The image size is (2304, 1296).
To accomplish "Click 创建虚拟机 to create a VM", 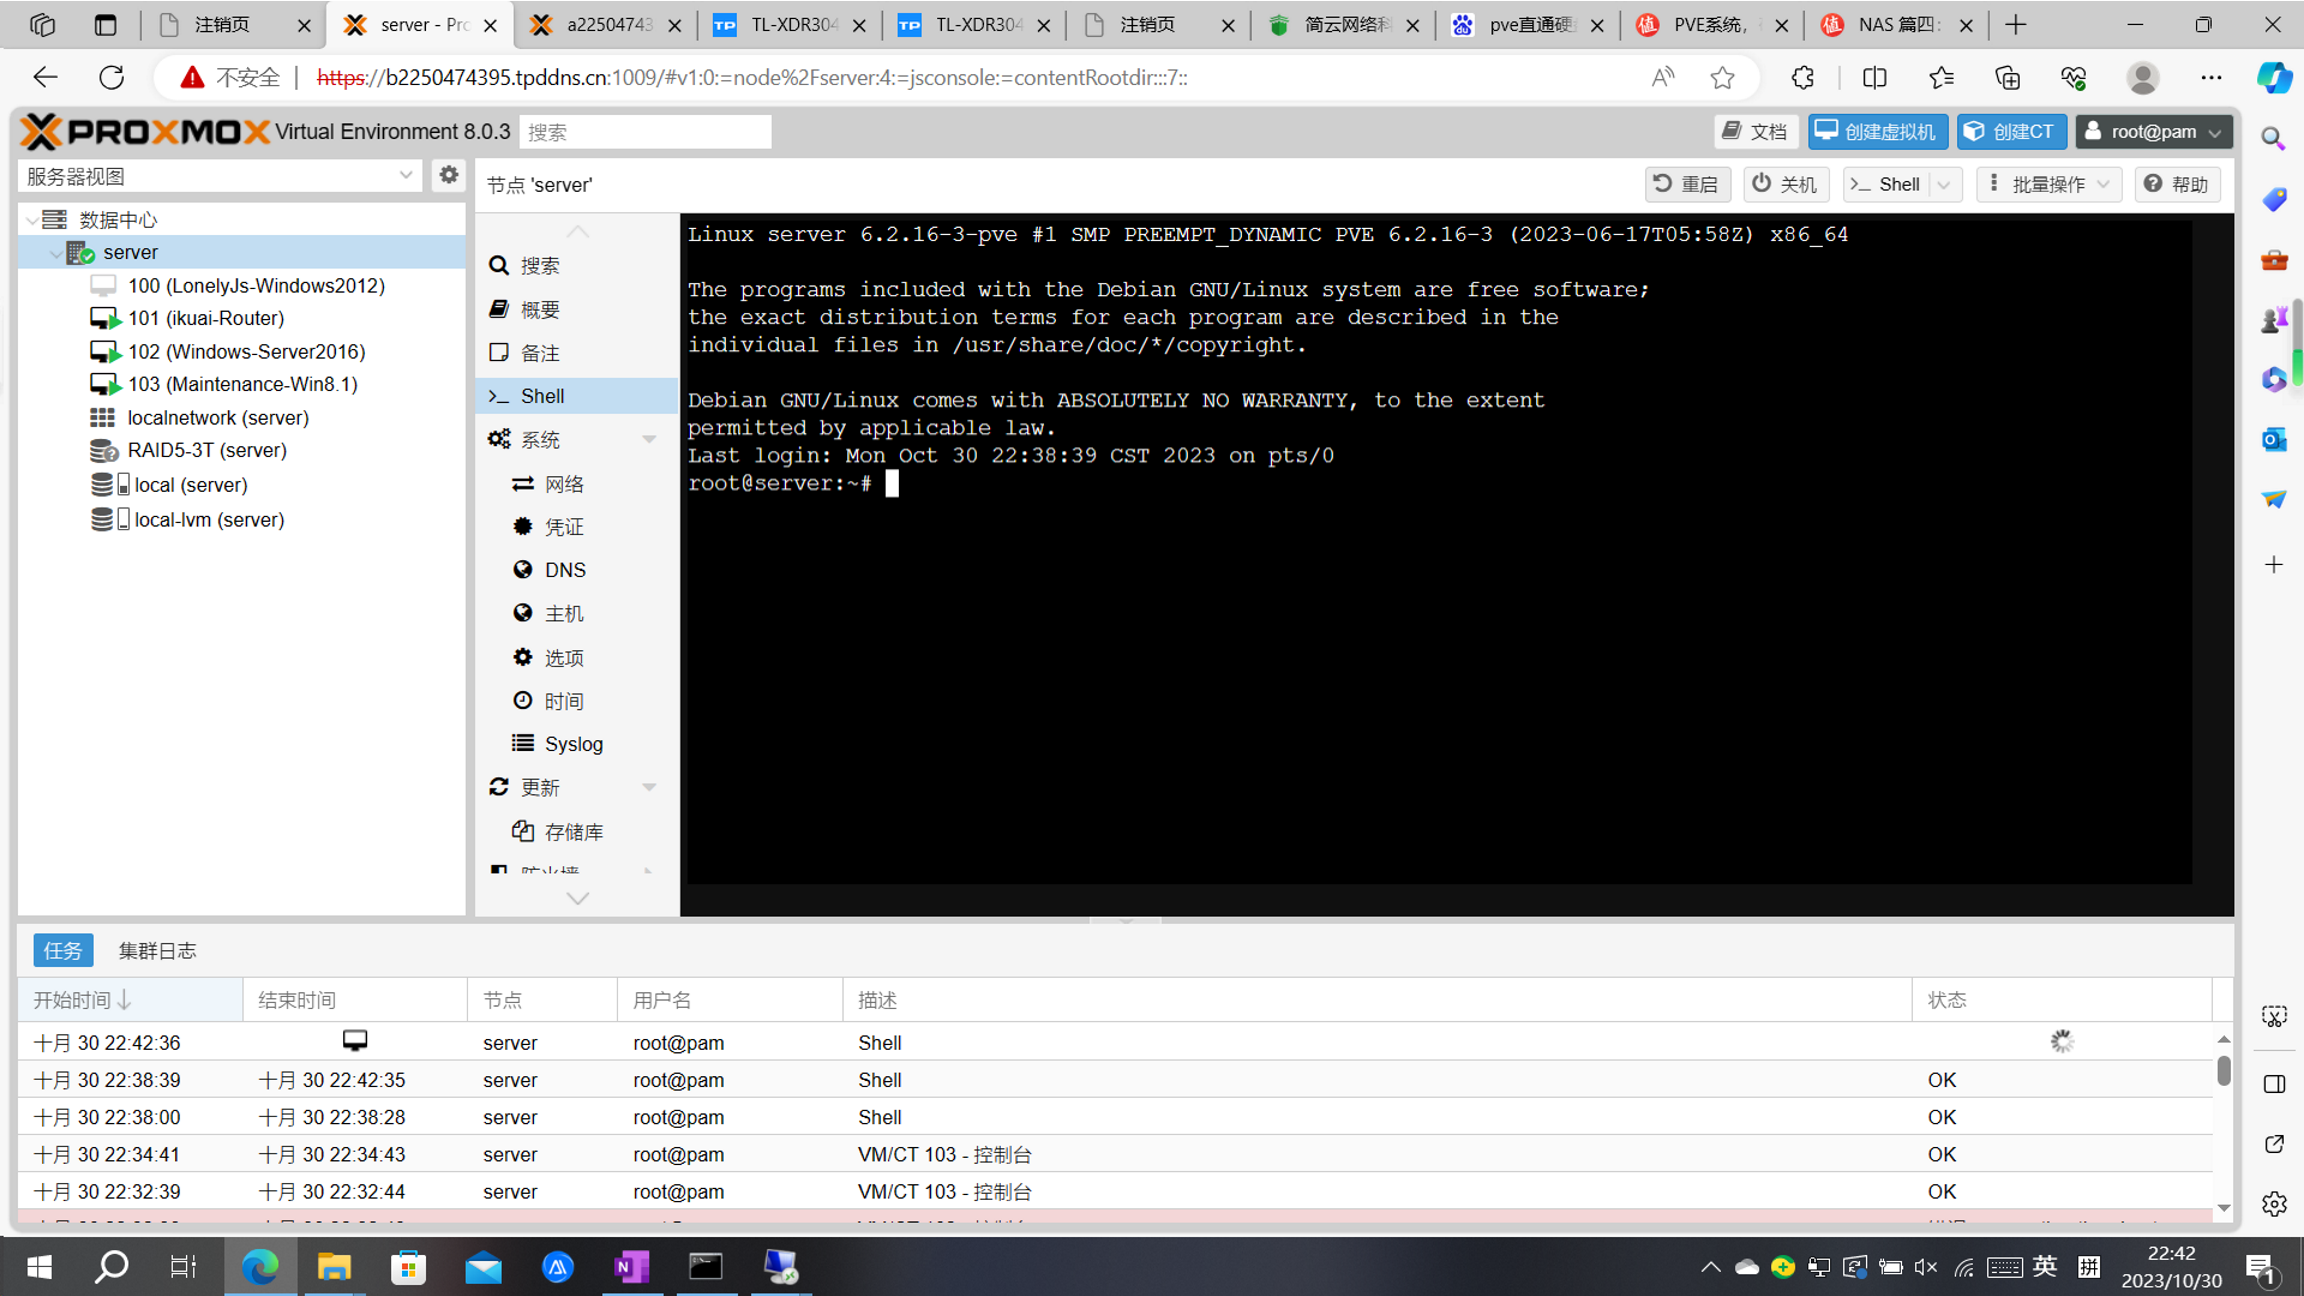I will (1876, 131).
